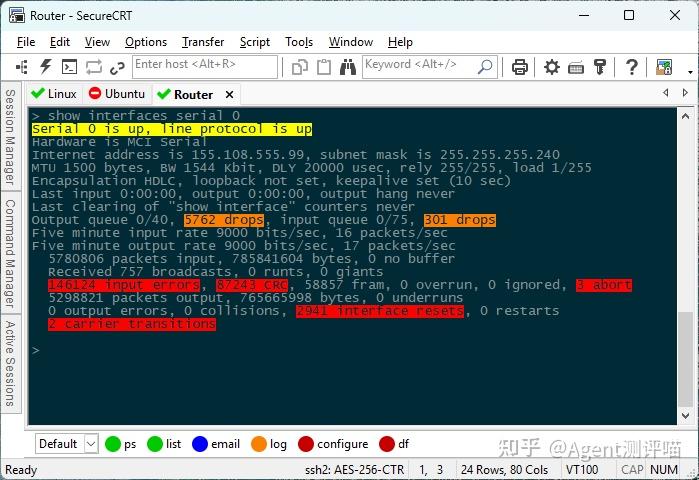Click the VT100 status bar entry

[582, 470]
